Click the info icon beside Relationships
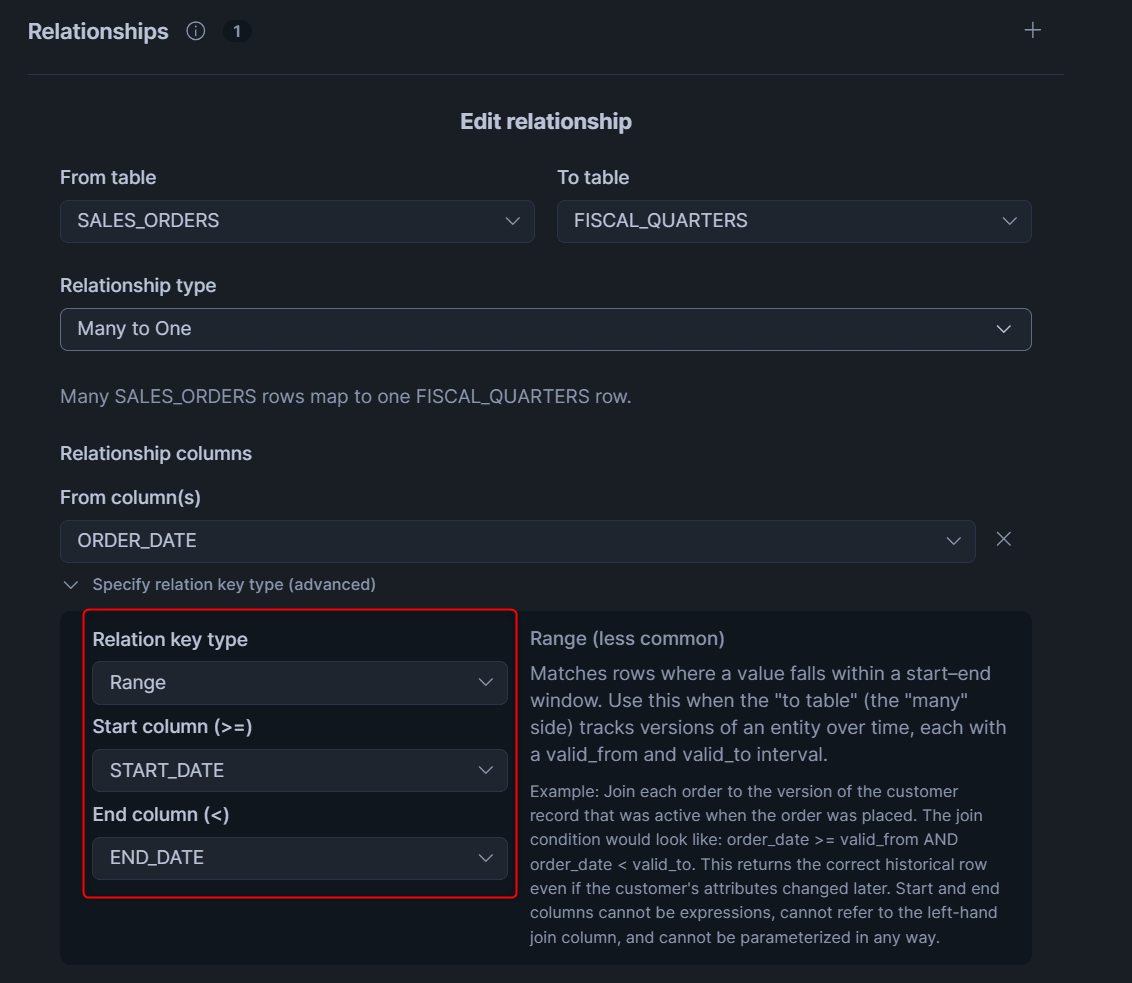This screenshot has height=983, width=1132. 196,31
